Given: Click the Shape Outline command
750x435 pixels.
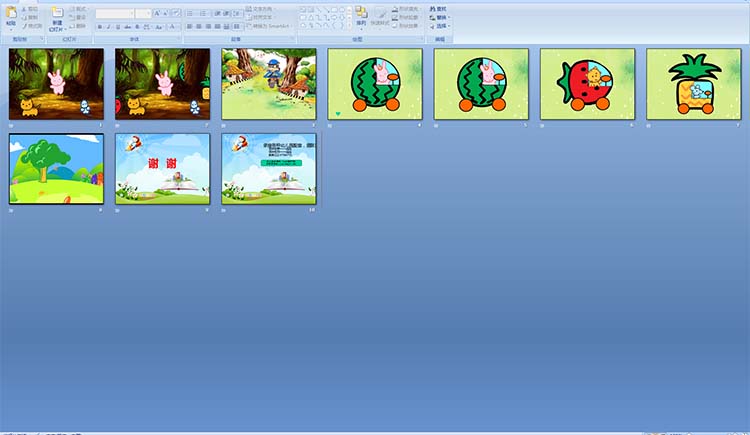Looking at the screenshot, I should click(x=406, y=17).
